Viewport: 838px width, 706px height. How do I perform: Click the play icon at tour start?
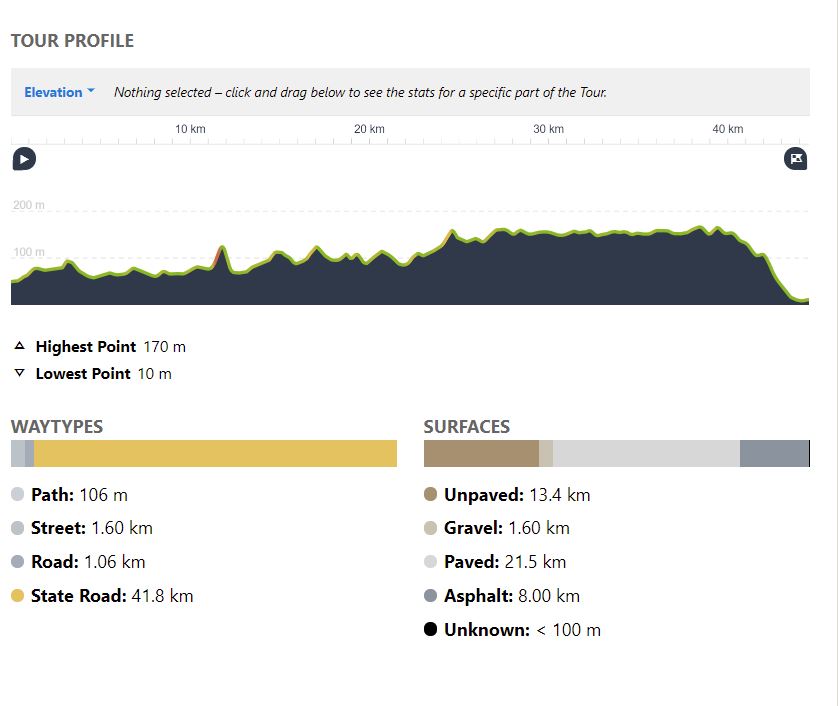[24, 158]
